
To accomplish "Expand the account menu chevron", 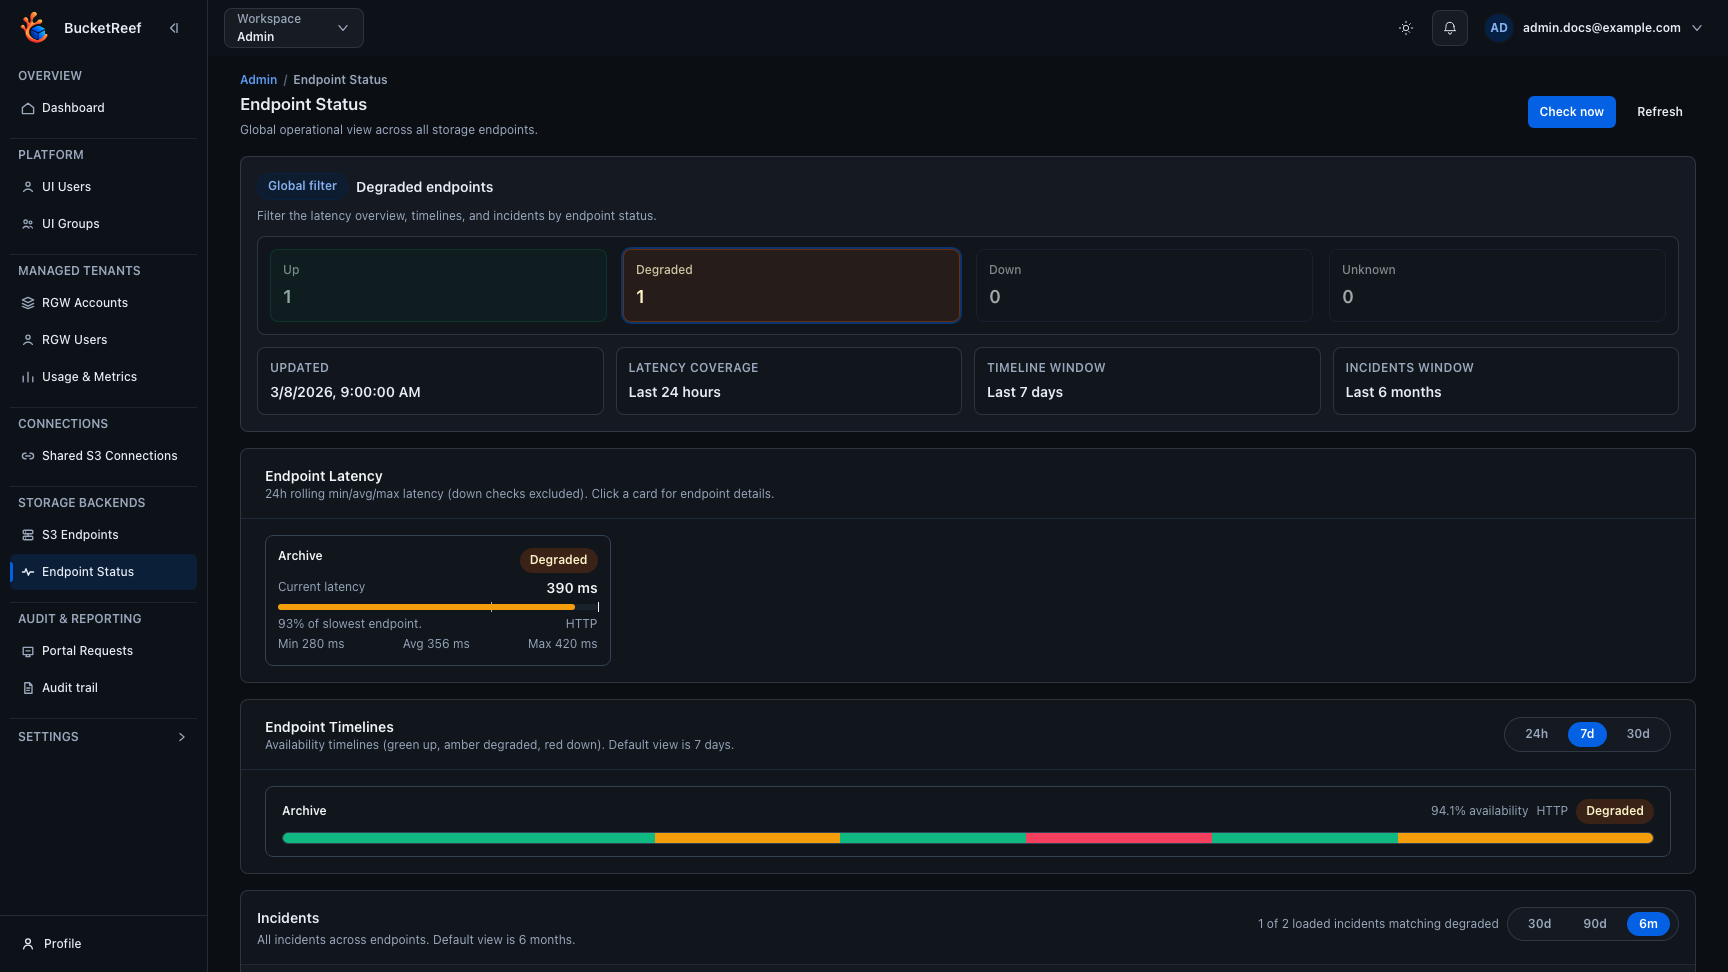I will point(1697,28).
